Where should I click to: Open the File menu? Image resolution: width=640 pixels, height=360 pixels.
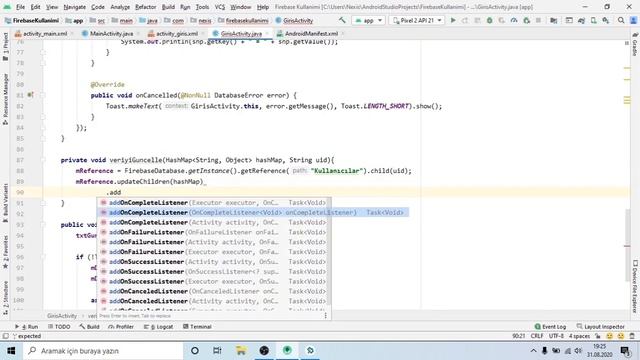[x=20, y=7]
